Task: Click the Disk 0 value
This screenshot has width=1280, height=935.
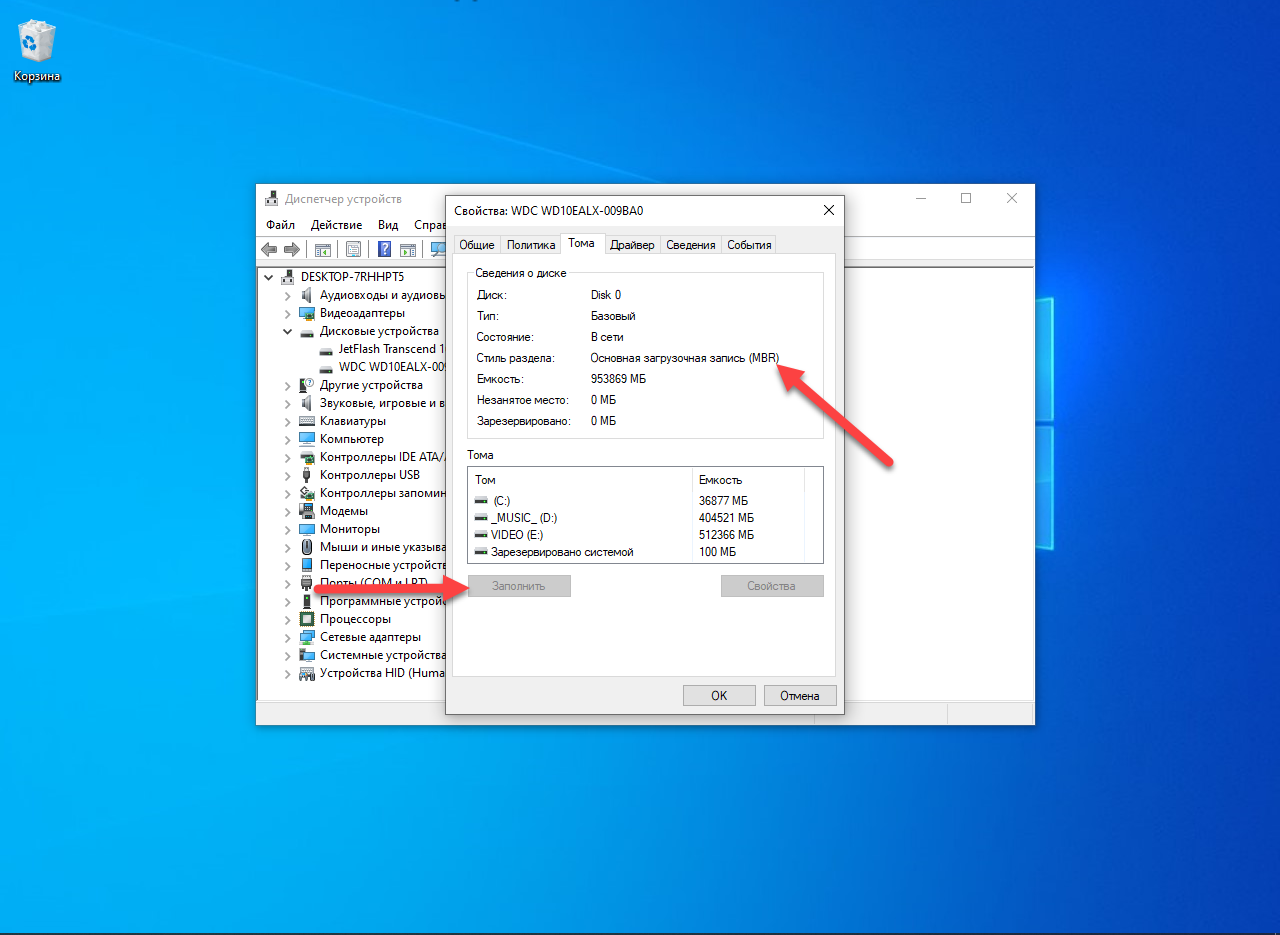Action: (606, 295)
